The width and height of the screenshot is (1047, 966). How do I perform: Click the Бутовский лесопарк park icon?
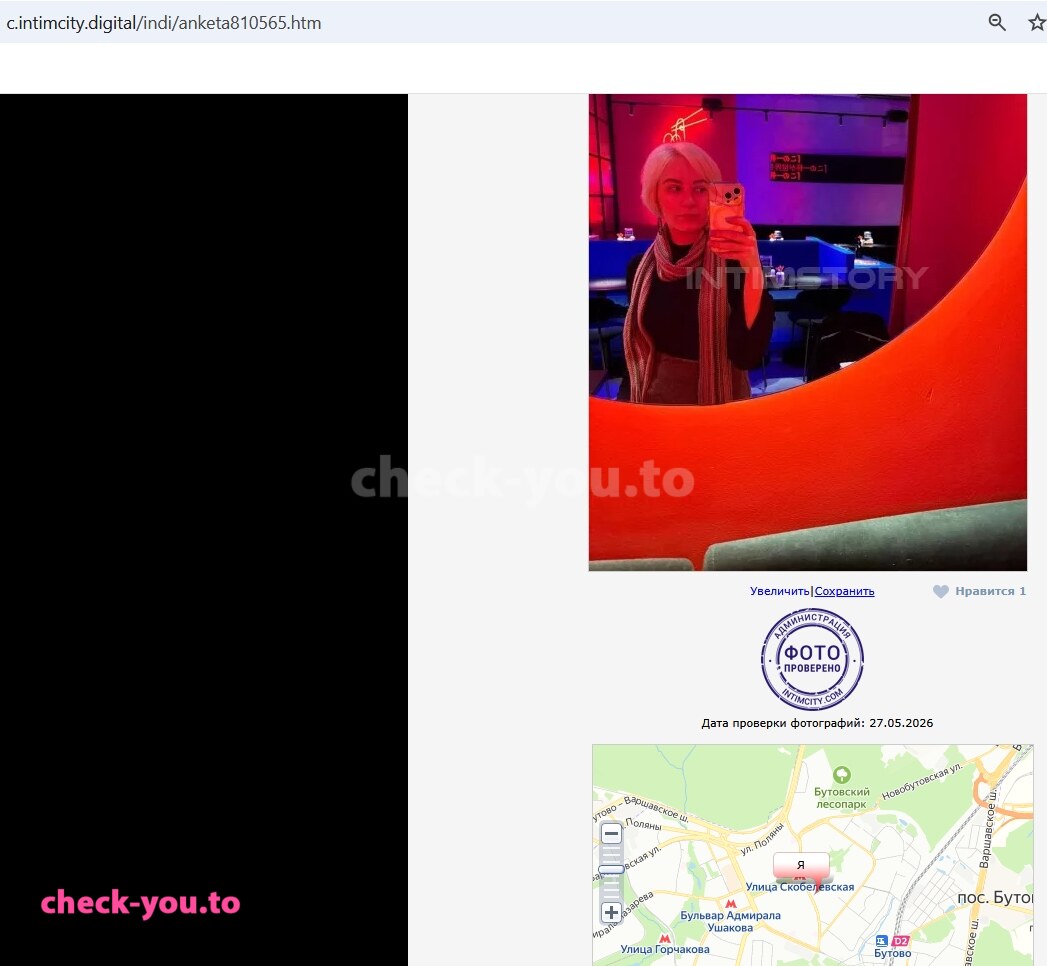[842, 774]
